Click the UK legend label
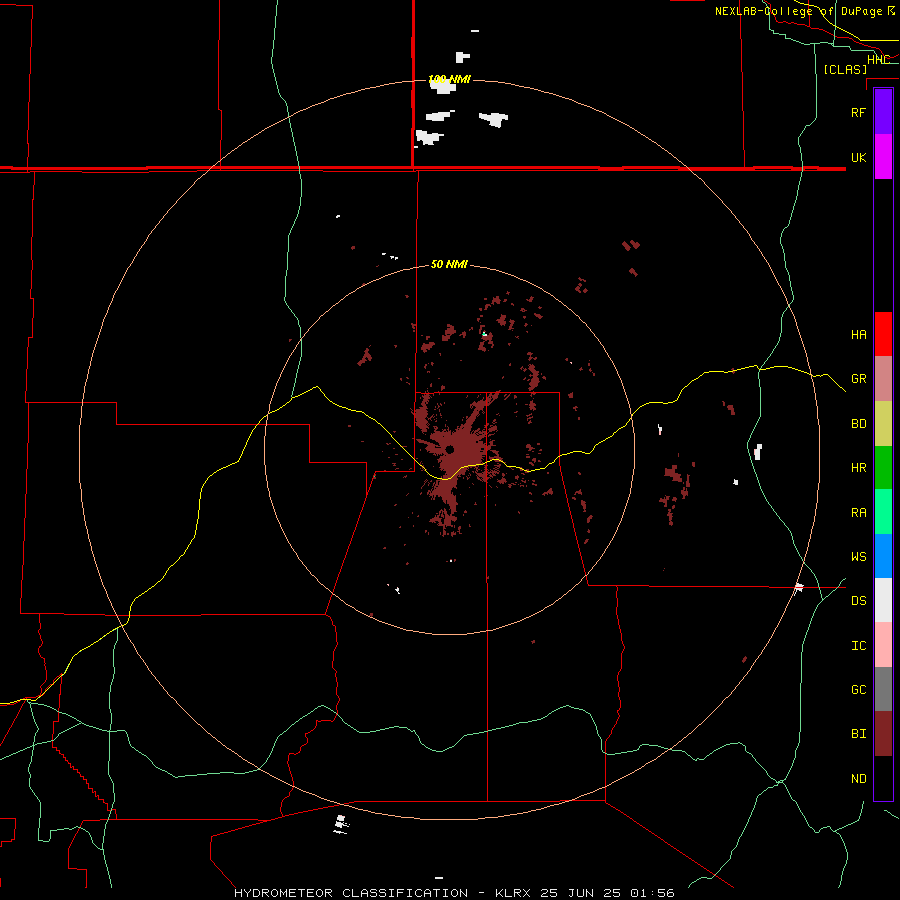This screenshot has width=900, height=900. (858, 157)
